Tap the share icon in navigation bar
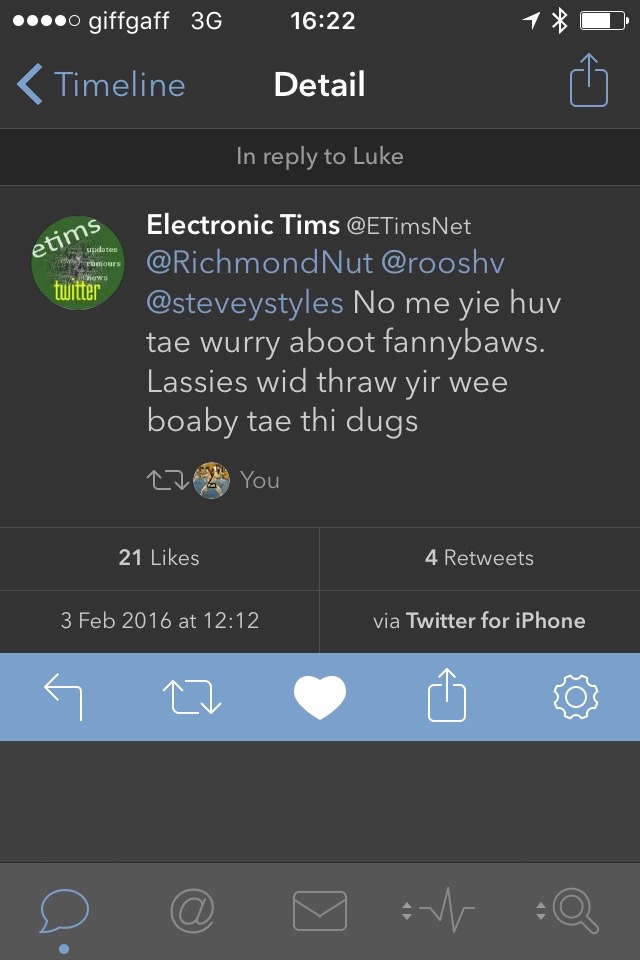Screen dimensions: 640x960 pos(589,82)
